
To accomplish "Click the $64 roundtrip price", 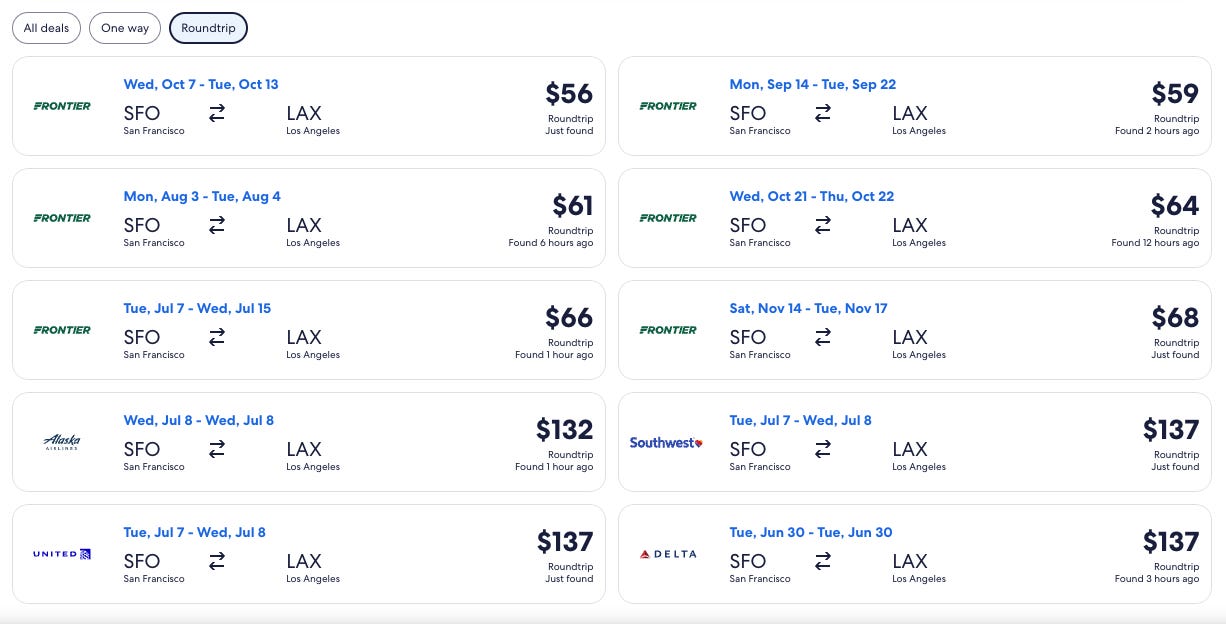I will (1175, 205).
